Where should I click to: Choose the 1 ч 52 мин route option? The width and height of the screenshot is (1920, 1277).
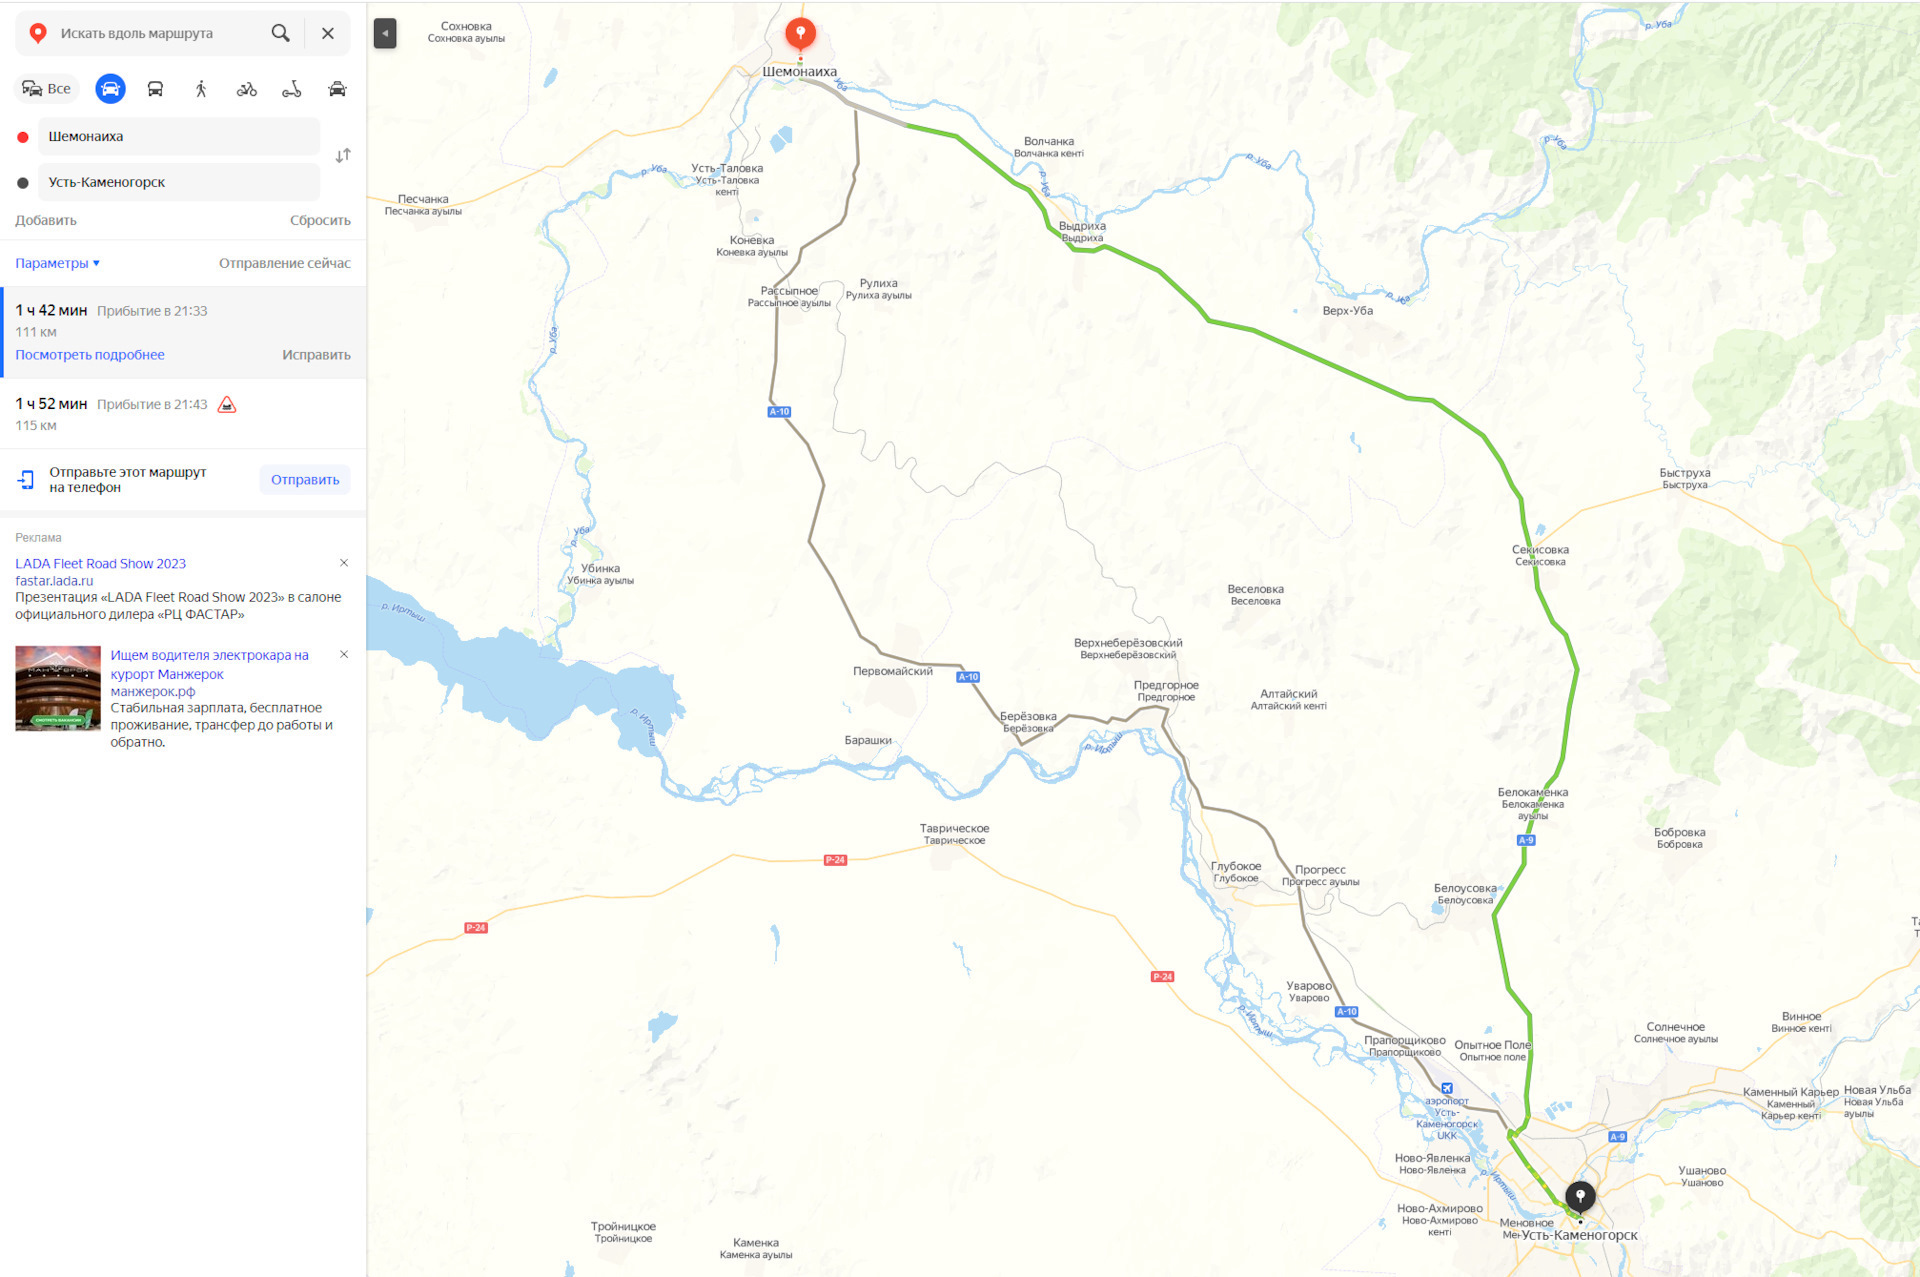coord(183,414)
